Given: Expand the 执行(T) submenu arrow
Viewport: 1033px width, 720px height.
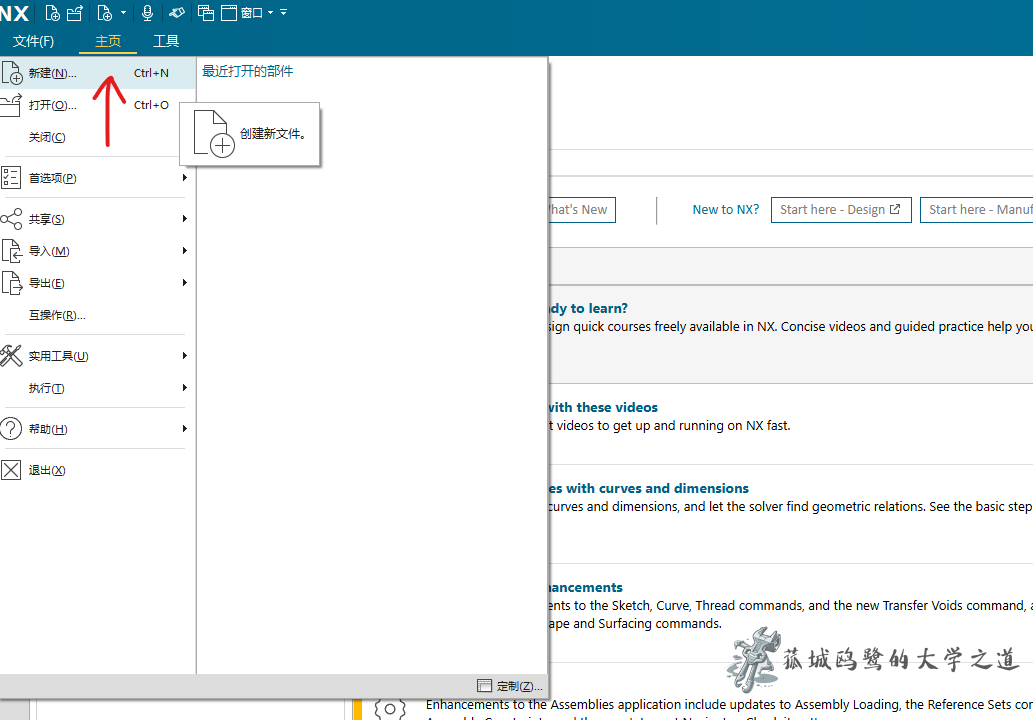Looking at the screenshot, I should [x=184, y=387].
